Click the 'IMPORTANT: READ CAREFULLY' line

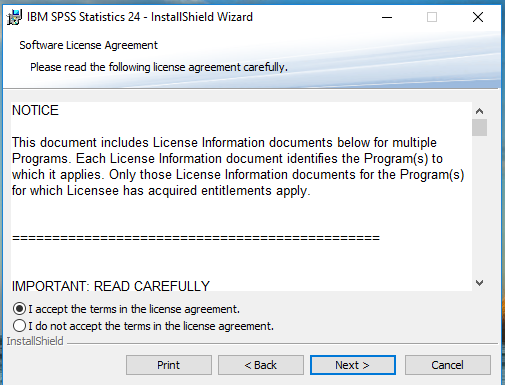click(111, 286)
